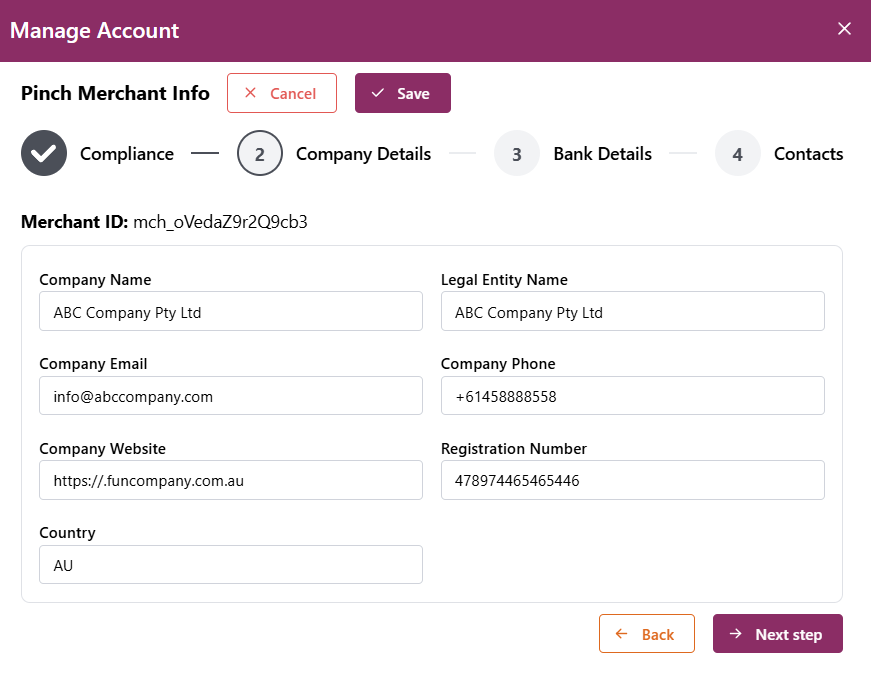The height and width of the screenshot is (679, 871).
Task: Click the completed Compliance checkmark icon
Action: coord(44,154)
